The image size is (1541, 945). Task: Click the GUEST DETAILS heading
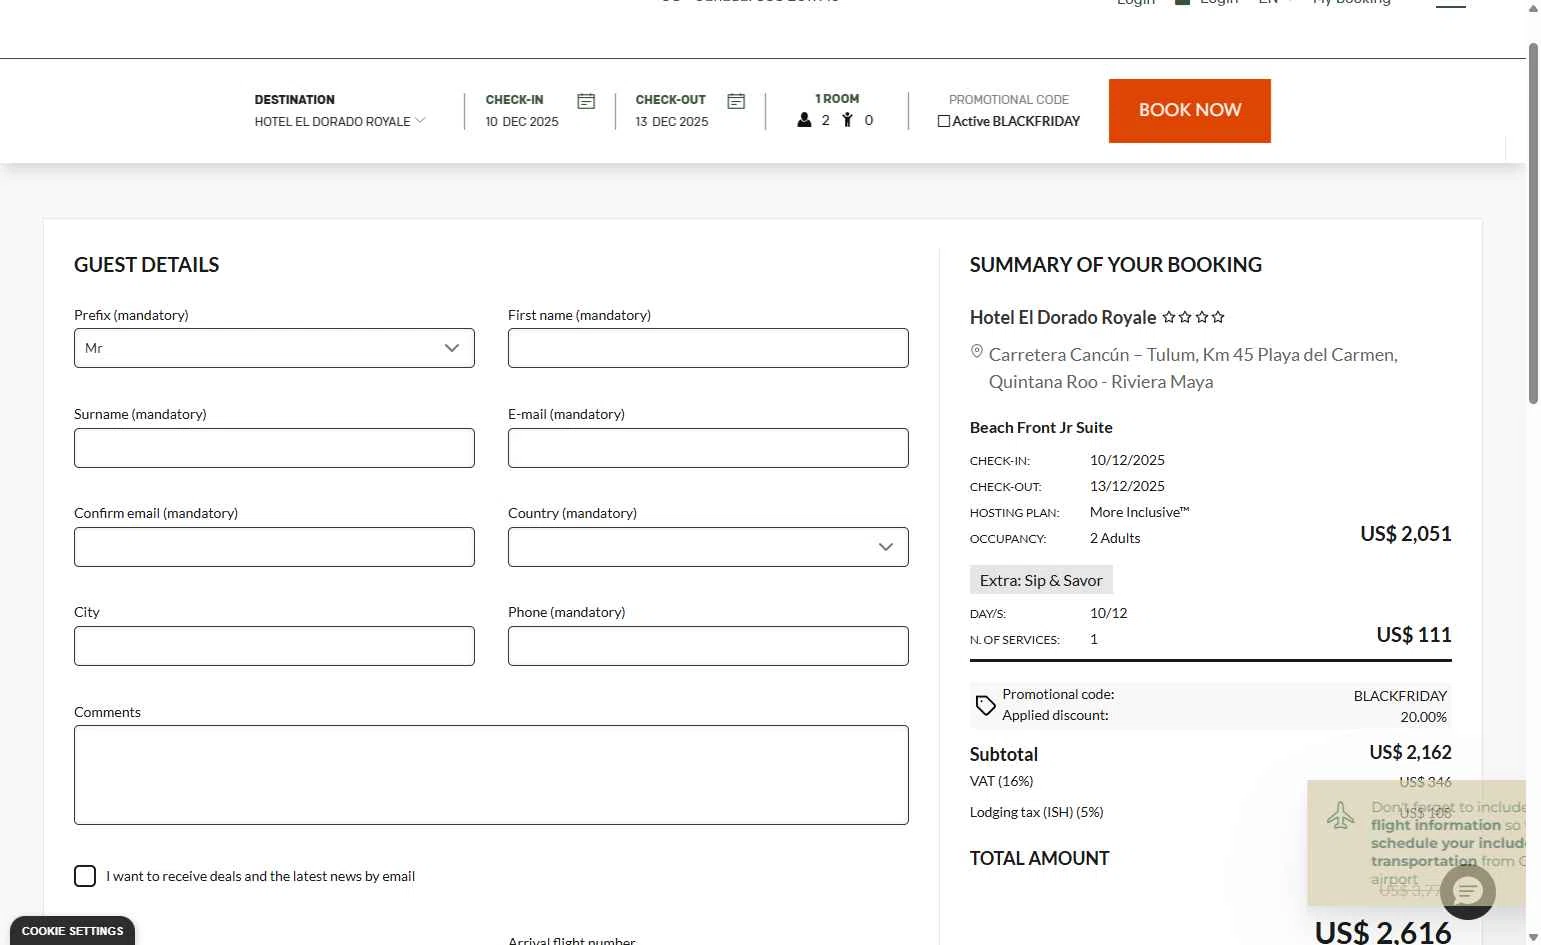pos(146,265)
